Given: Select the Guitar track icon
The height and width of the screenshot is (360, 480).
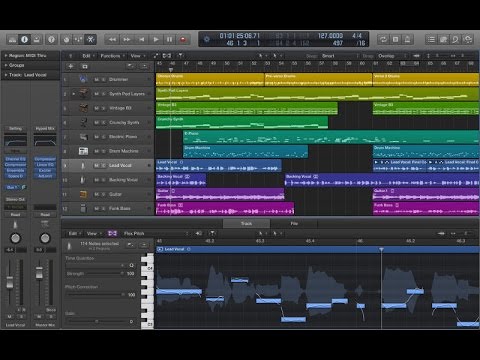Looking at the screenshot, I should point(83,194).
